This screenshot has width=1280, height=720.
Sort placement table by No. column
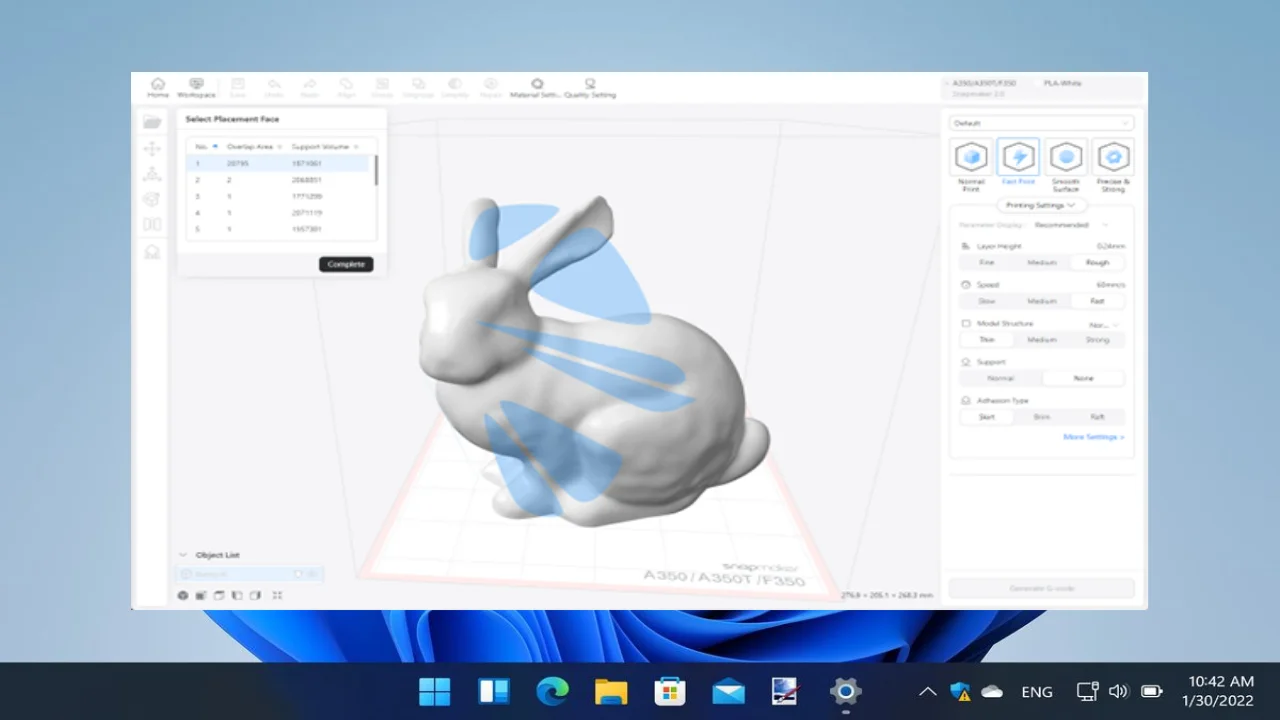point(206,146)
